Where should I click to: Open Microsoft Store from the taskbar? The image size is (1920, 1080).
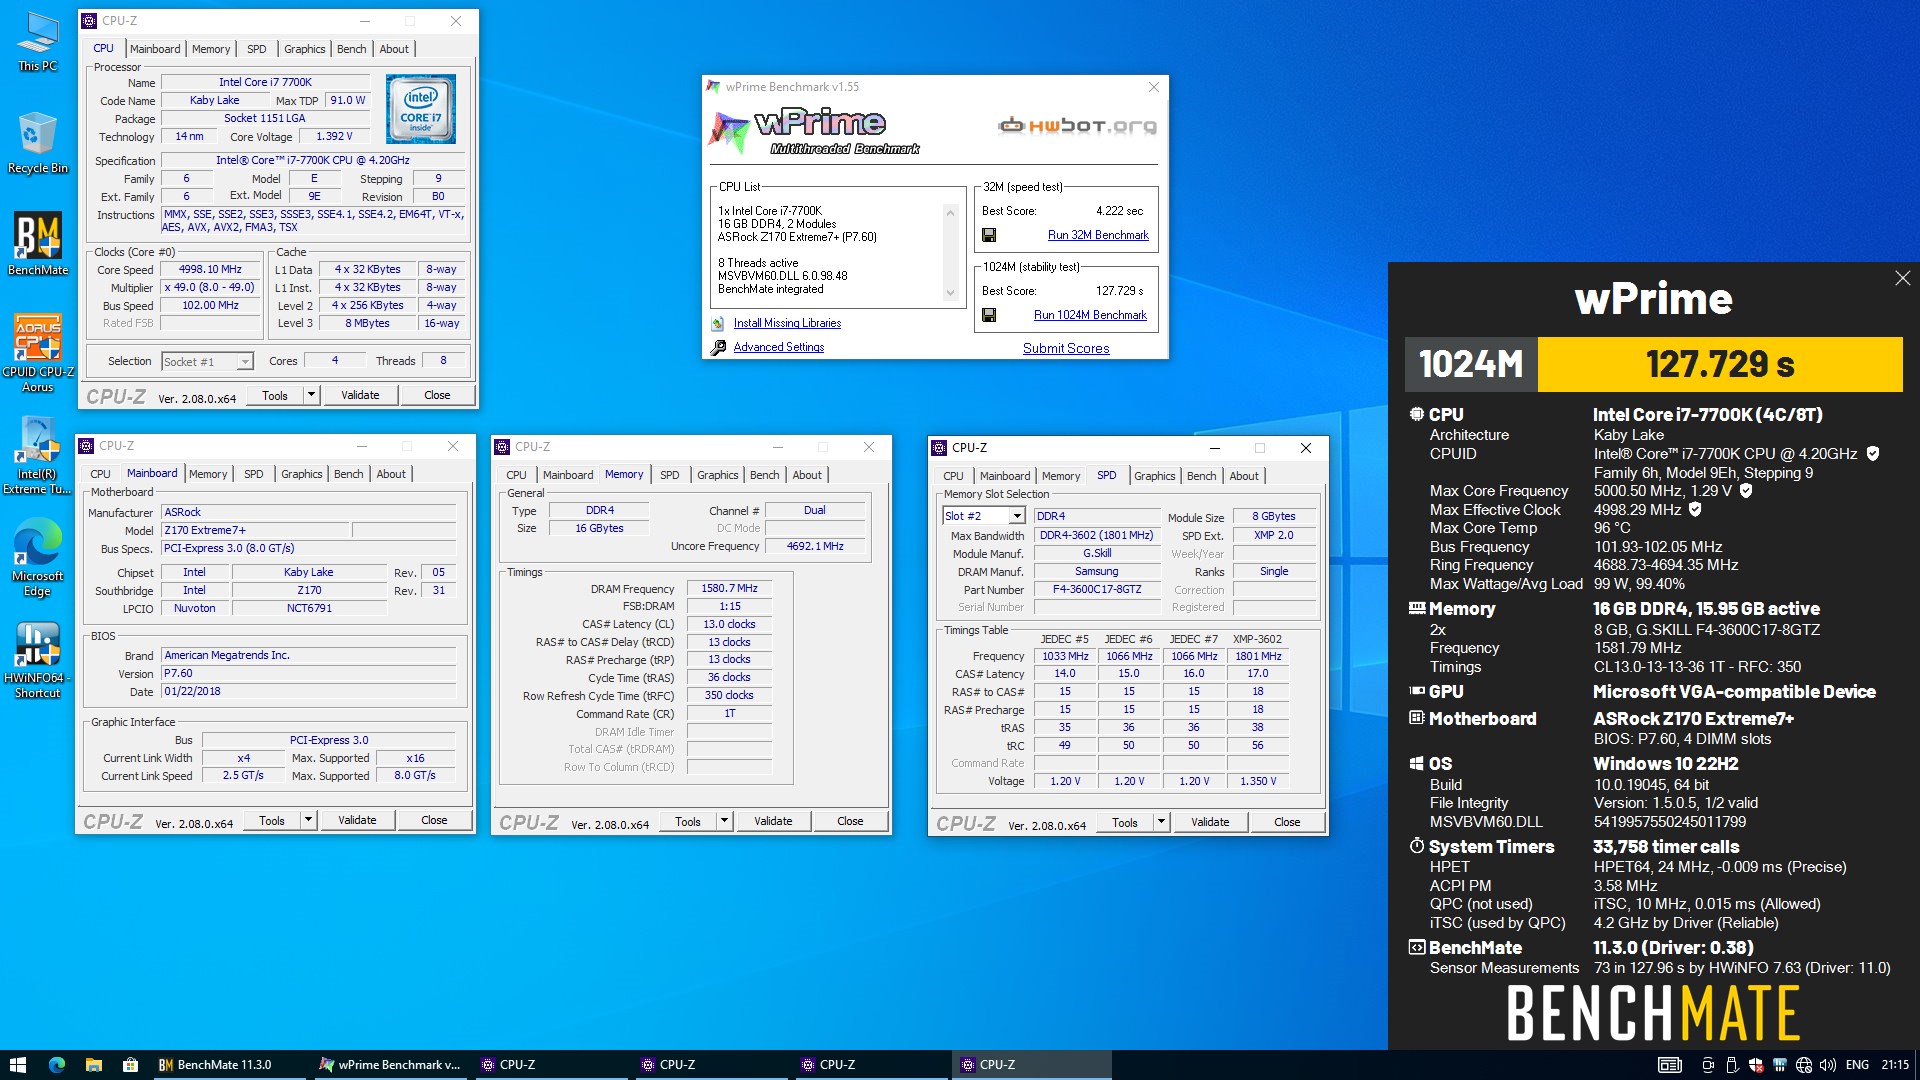click(130, 1065)
